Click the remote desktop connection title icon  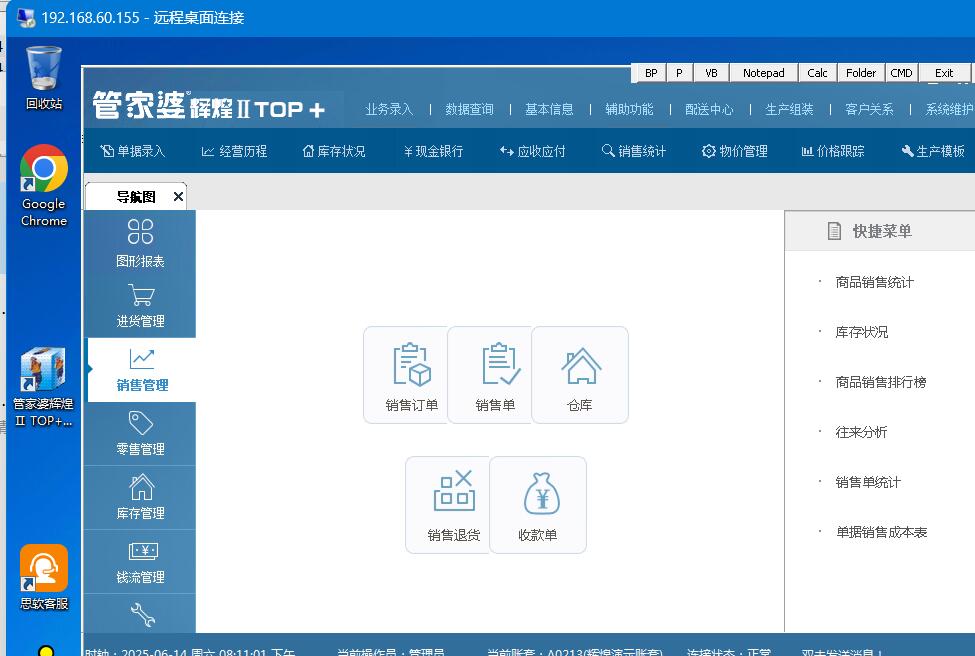tap(26, 17)
